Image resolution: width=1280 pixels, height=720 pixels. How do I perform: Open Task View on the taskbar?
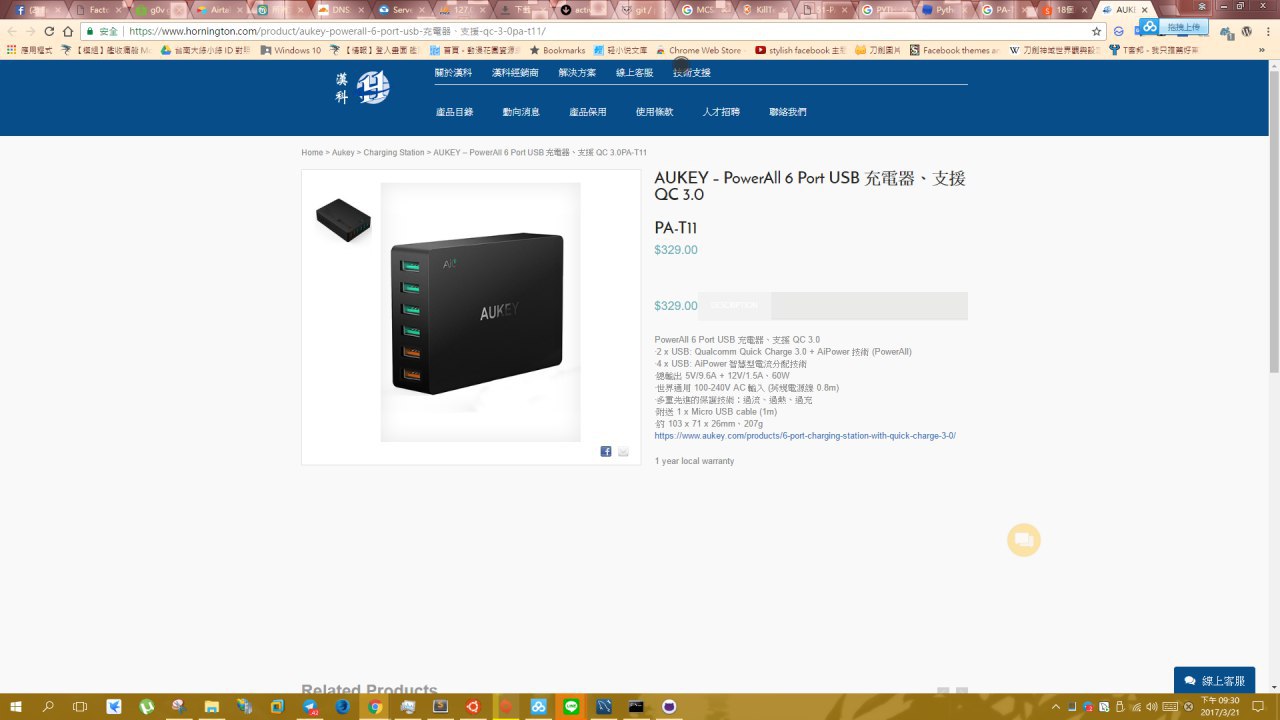tap(80, 706)
